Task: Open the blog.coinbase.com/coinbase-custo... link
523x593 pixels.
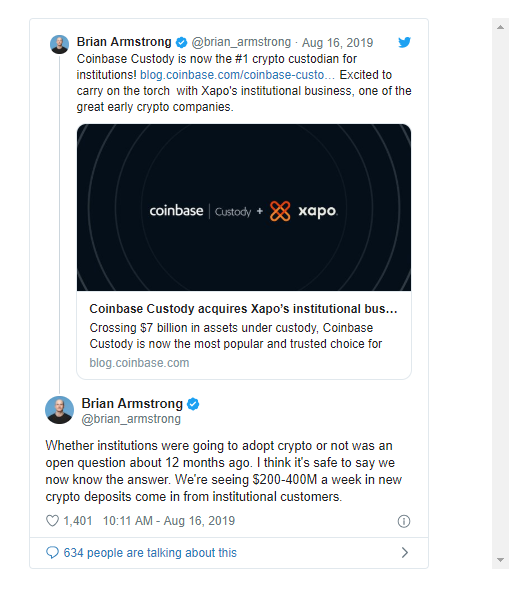Action: click(237, 75)
